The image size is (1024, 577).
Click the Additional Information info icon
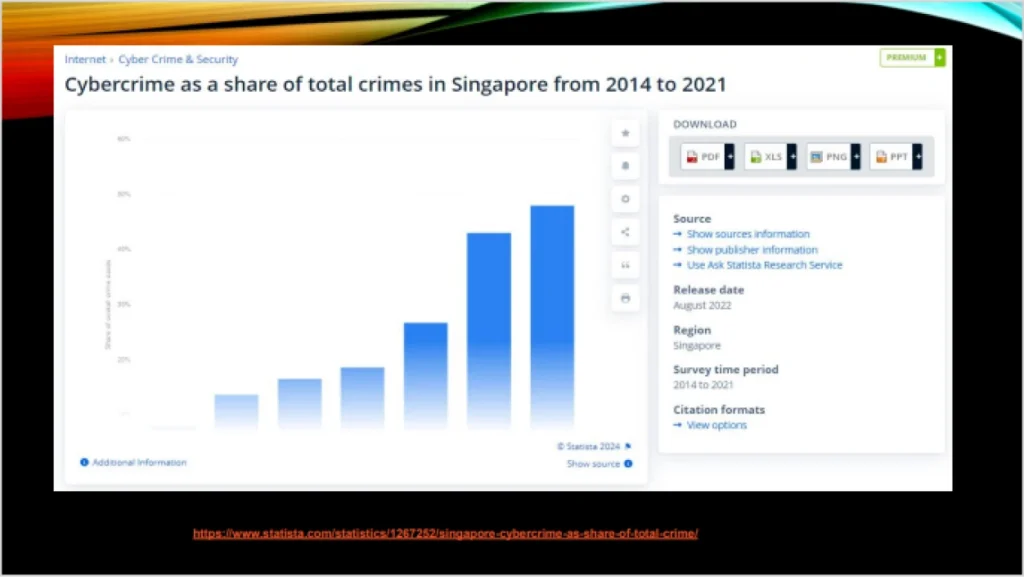point(84,462)
